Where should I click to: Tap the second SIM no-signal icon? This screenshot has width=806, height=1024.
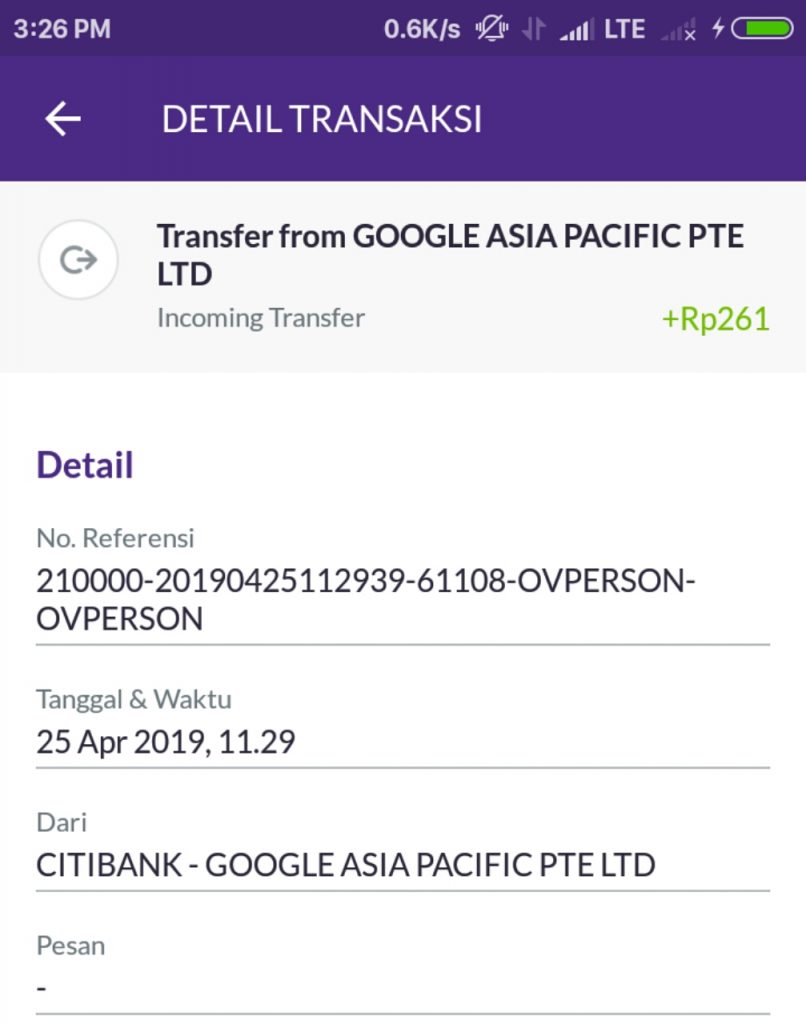678,30
